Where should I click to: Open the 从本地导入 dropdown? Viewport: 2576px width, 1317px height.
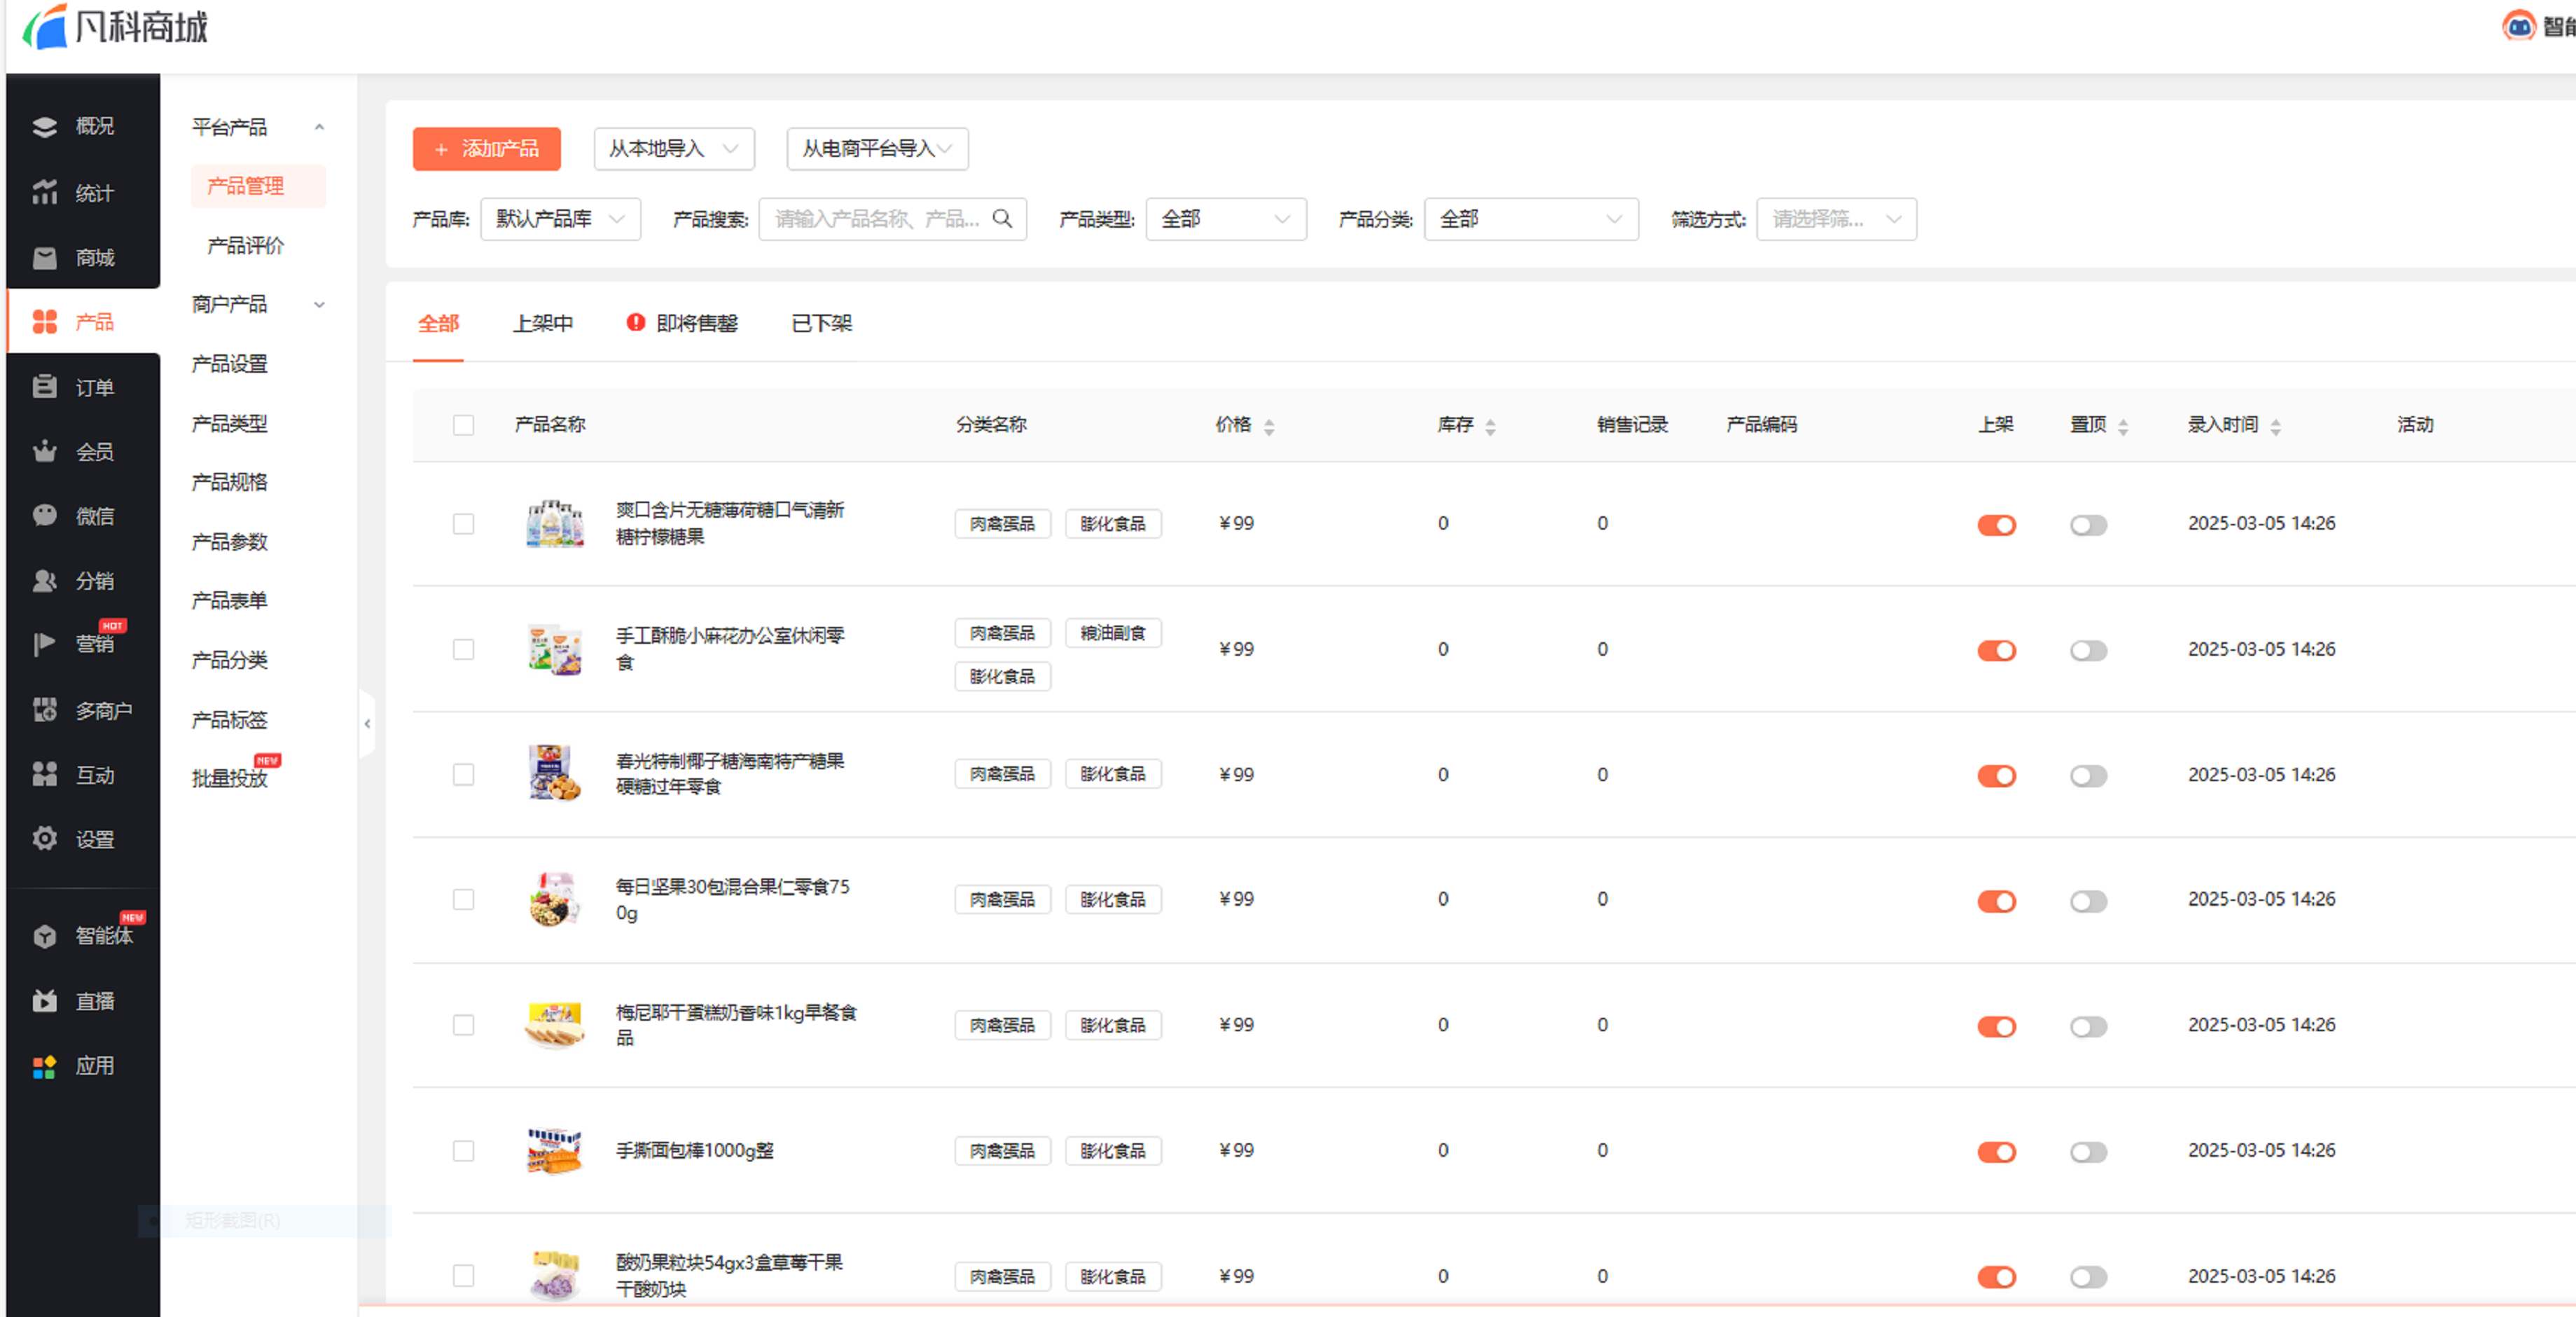pos(673,149)
